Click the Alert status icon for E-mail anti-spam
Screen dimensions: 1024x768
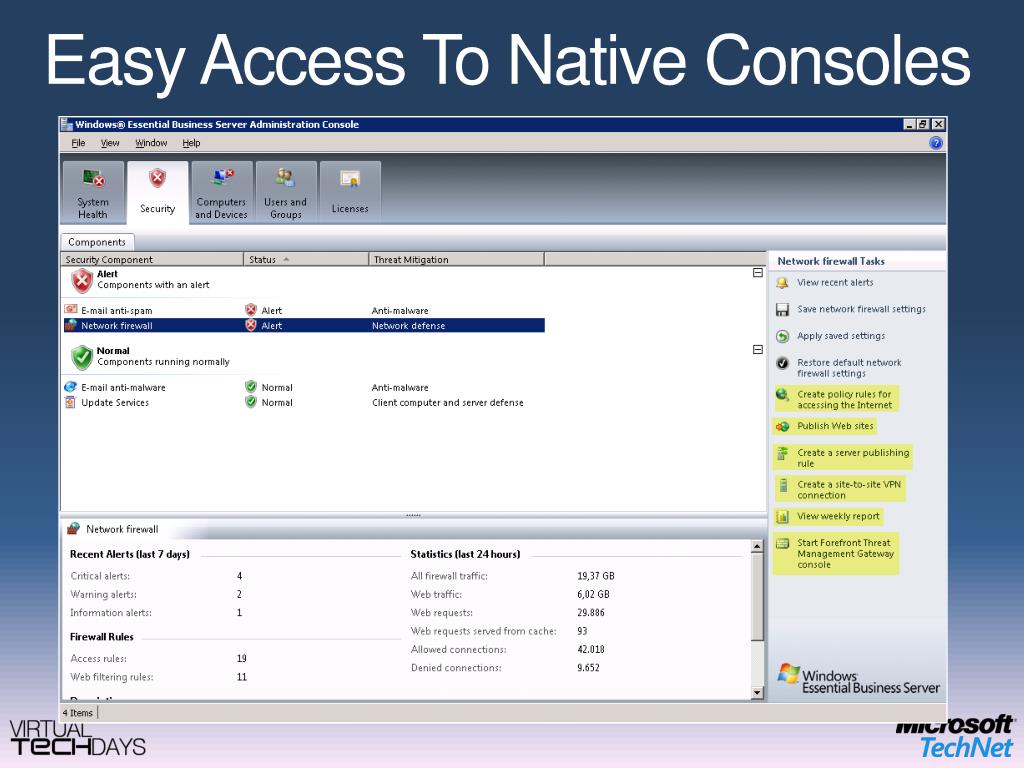[x=251, y=310]
